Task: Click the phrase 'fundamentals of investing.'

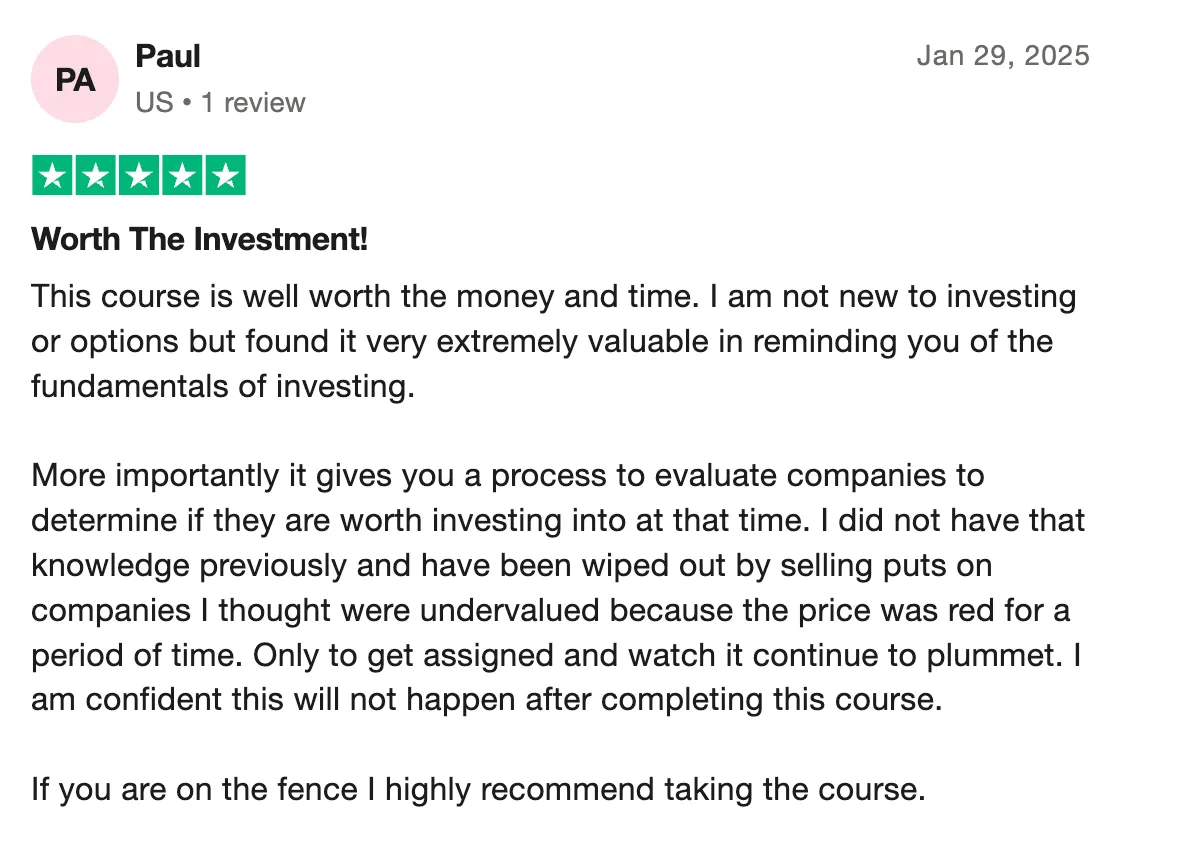Action: [223, 386]
